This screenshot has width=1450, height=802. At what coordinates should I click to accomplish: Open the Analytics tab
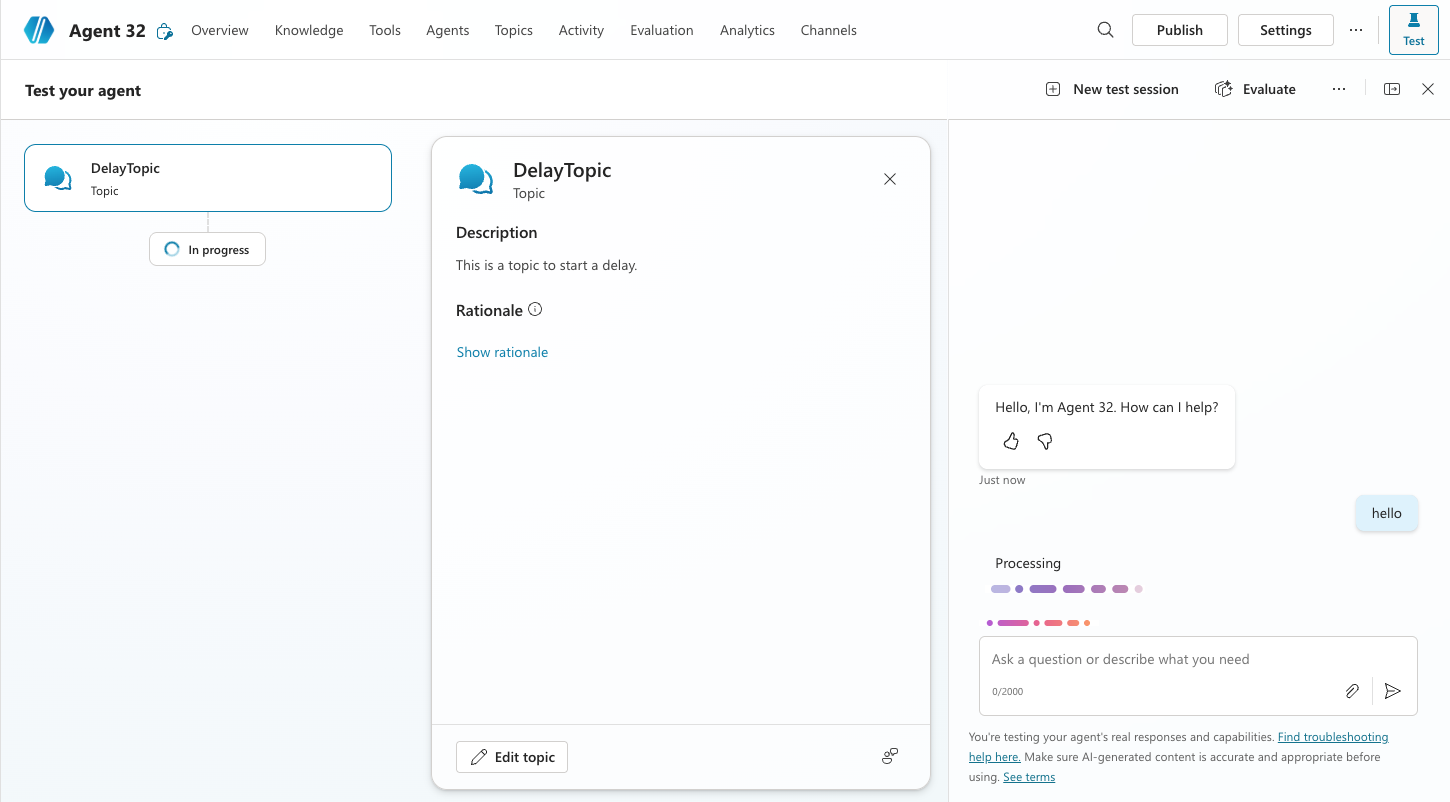point(747,30)
